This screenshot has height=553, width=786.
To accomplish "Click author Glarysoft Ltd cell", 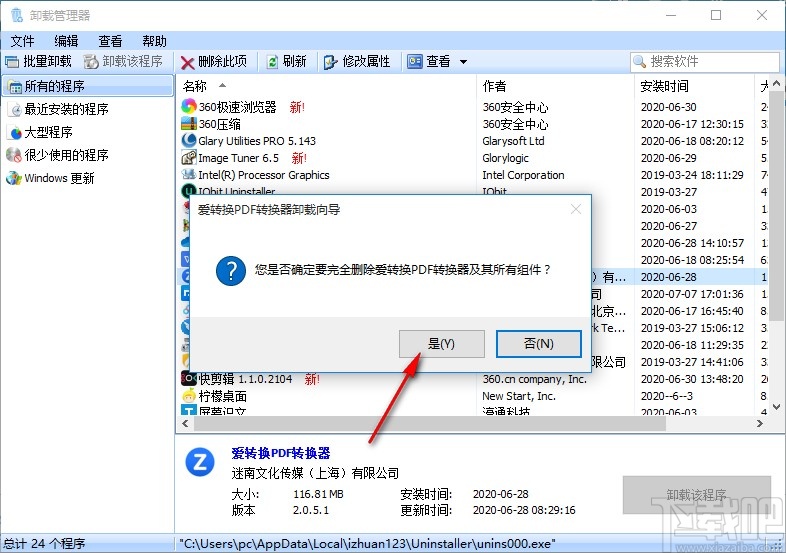I will (513, 141).
